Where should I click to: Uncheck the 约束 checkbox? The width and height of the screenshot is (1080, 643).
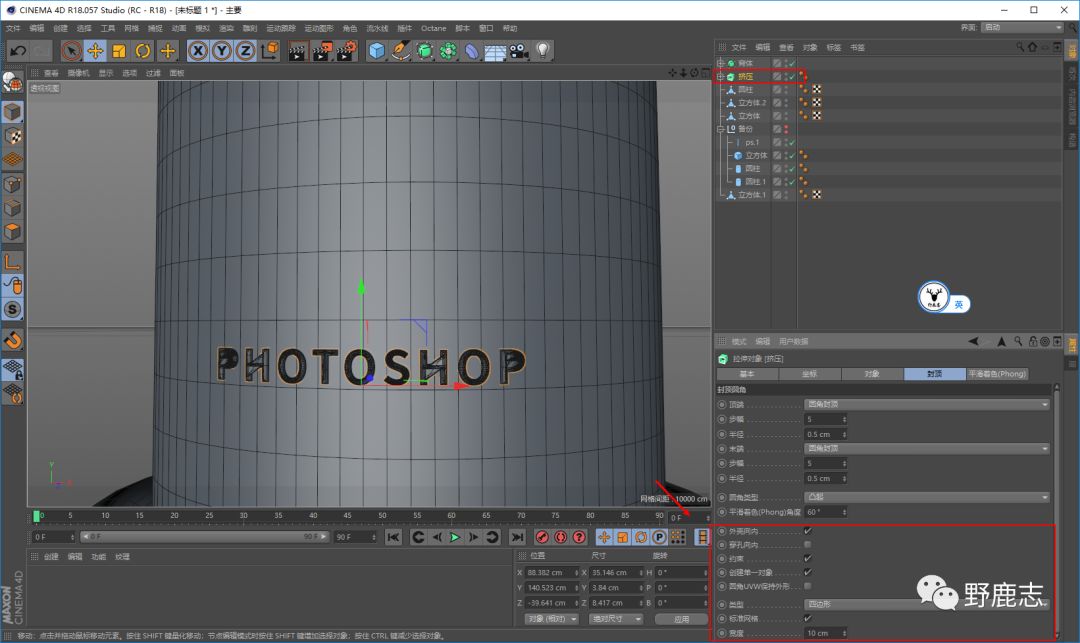808,558
